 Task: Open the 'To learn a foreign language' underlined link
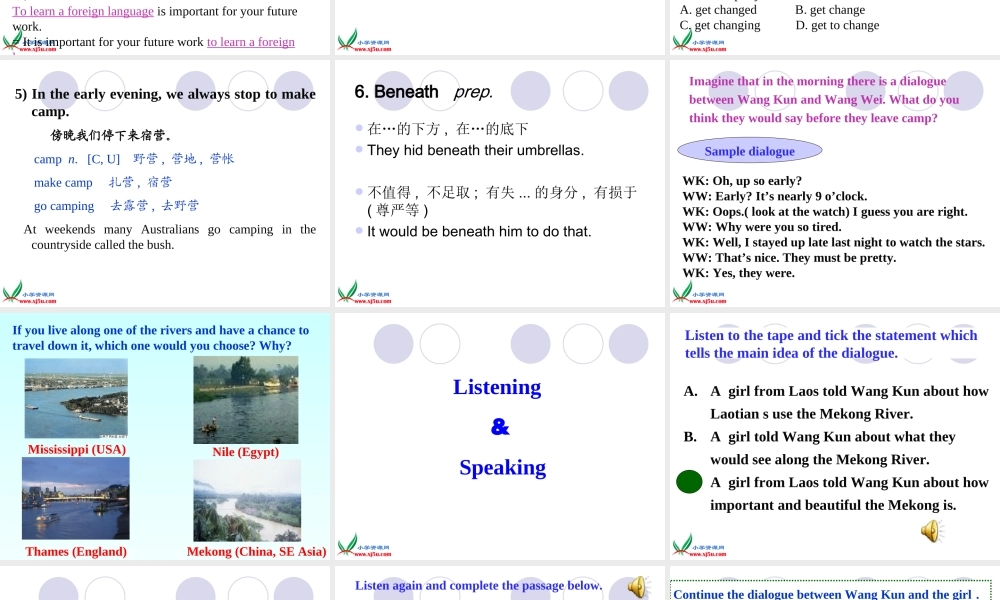point(83,11)
